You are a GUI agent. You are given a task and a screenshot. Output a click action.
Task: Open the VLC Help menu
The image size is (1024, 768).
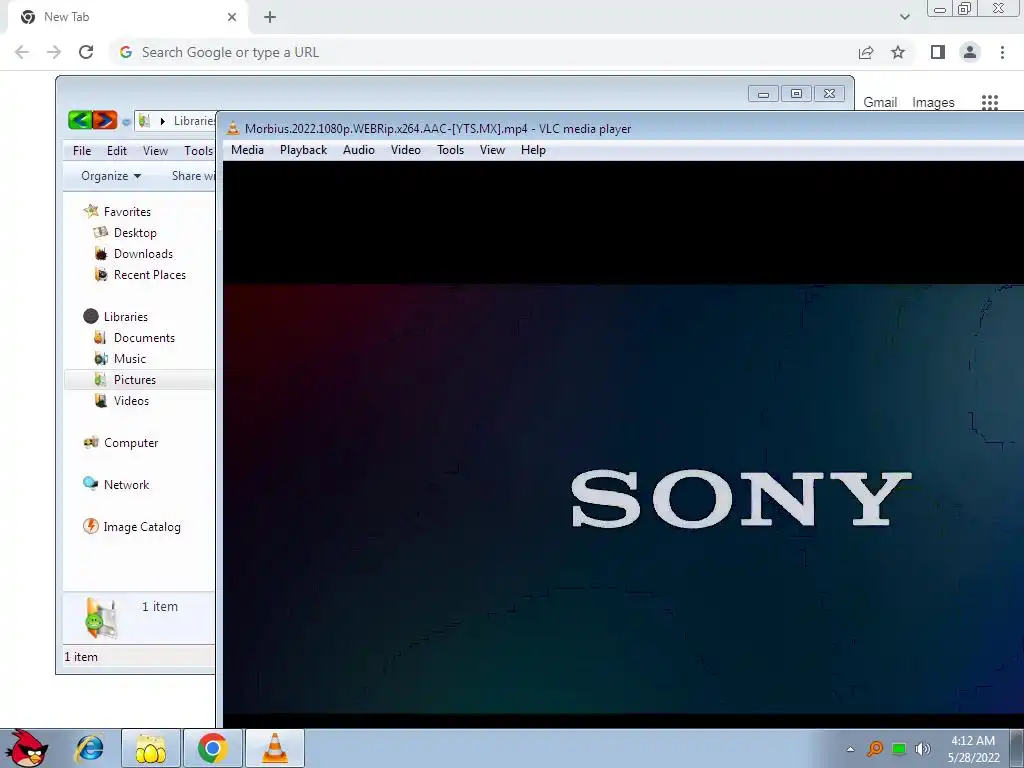click(x=533, y=150)
